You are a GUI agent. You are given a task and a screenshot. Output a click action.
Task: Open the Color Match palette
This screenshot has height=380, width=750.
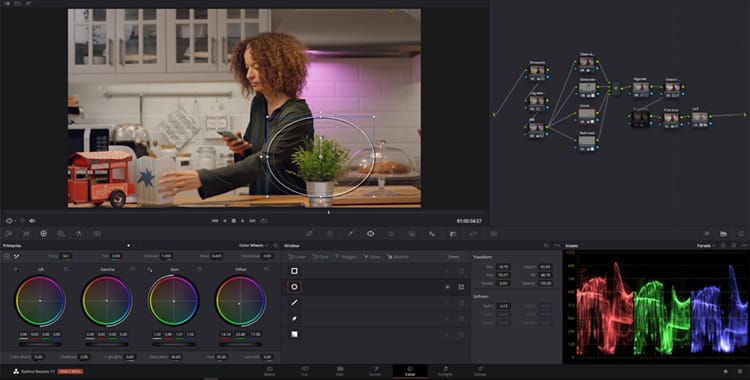coord(26,234)
